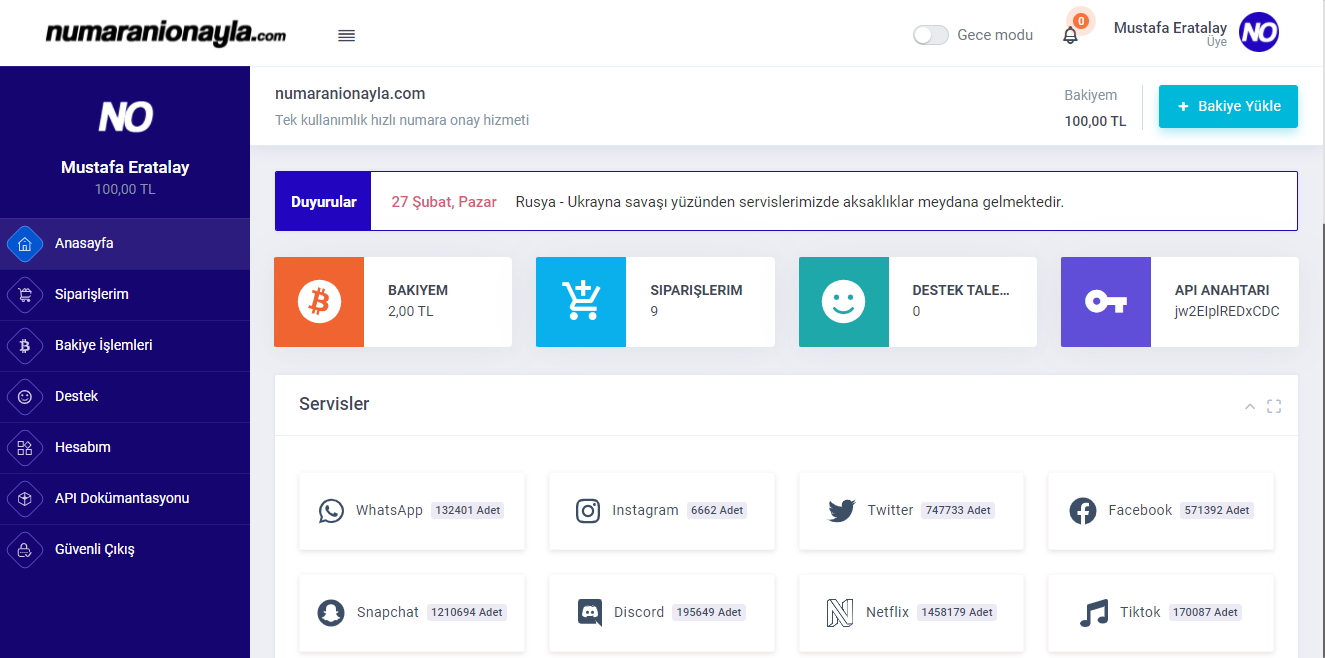Screen dimensions: 1325x658
Task: Expand Servisler panel to fullscreen
Action: pyautogui.click(x=1274, y=406)
